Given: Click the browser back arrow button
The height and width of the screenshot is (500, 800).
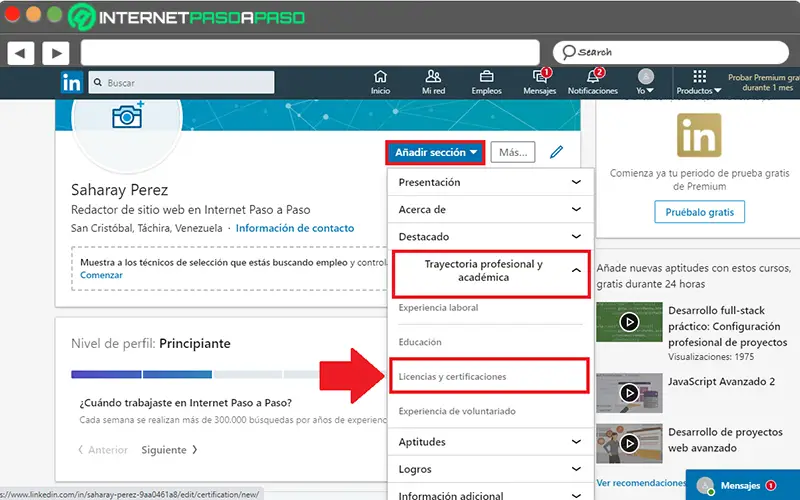Looking at the screenshot, I should pyautogui.click(x=20, y=53).
